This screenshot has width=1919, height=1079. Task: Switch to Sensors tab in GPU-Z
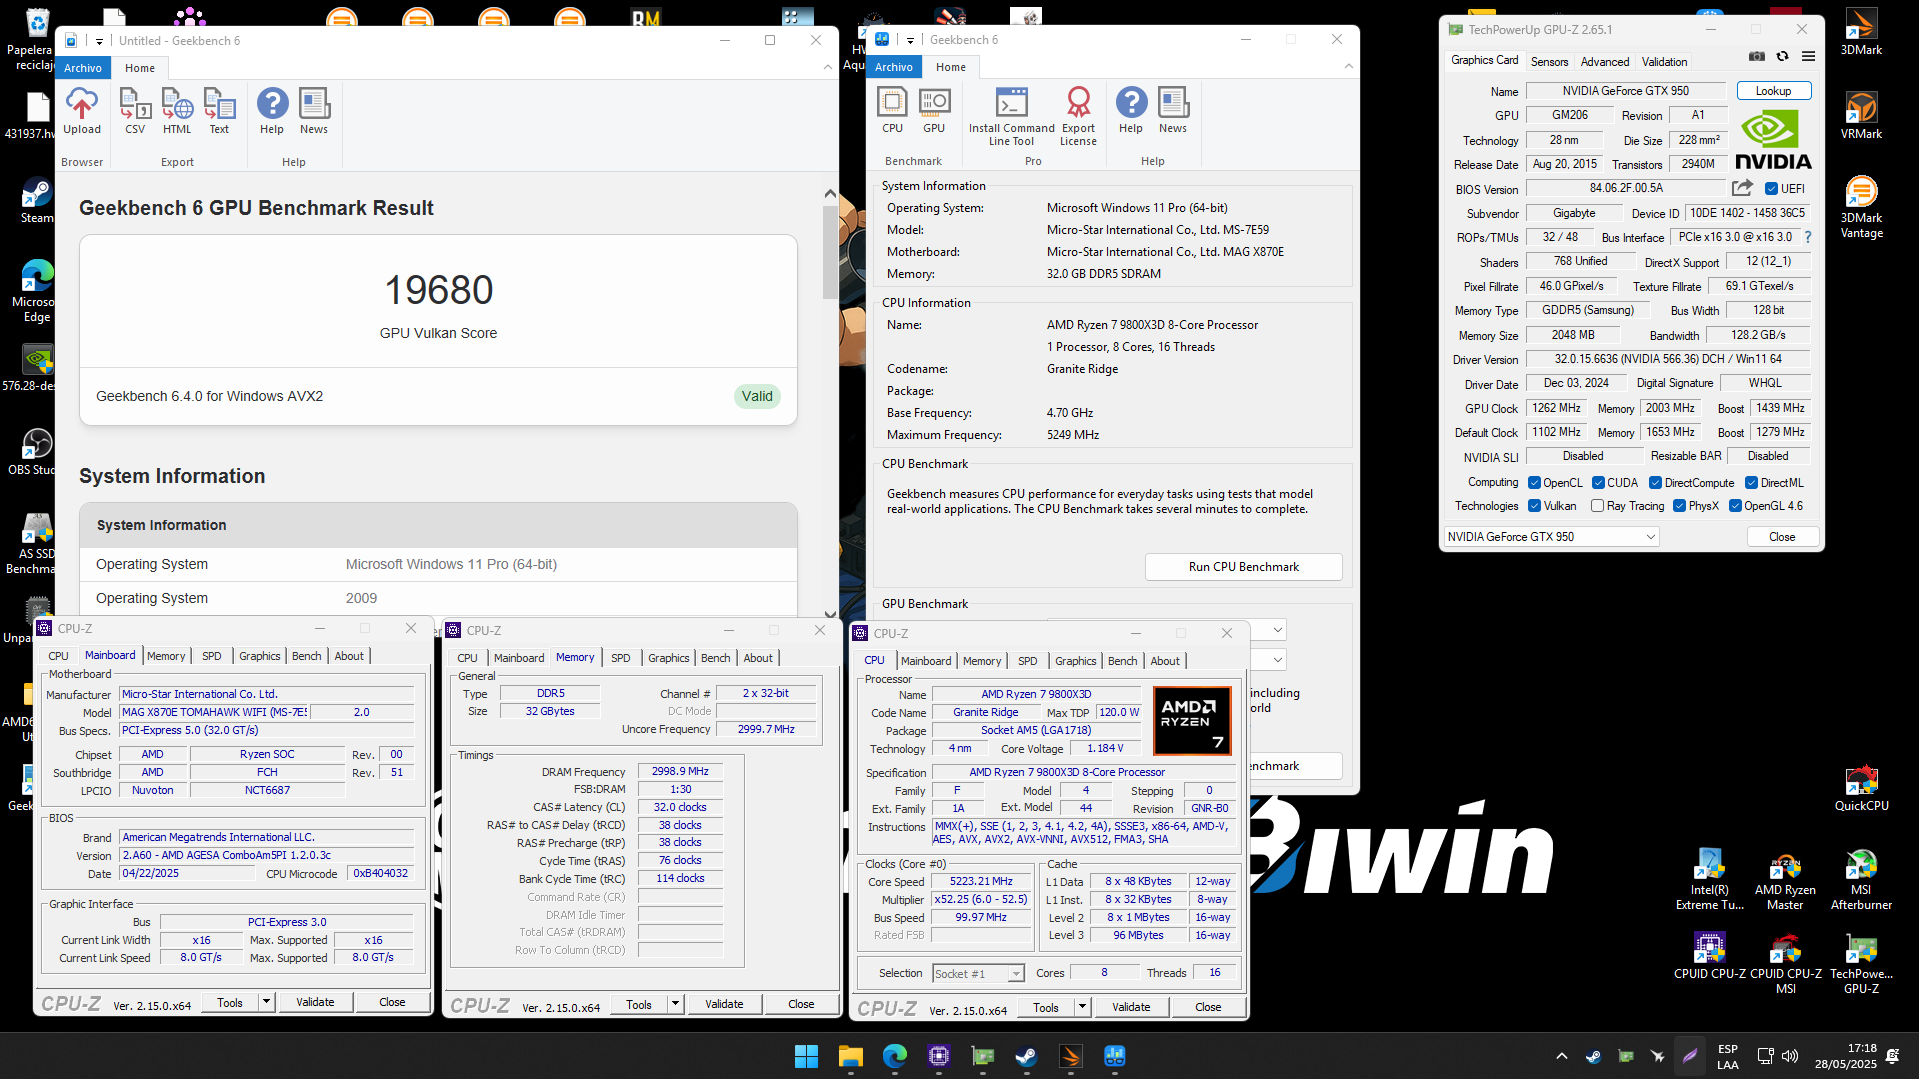[x=1549, y=61]
